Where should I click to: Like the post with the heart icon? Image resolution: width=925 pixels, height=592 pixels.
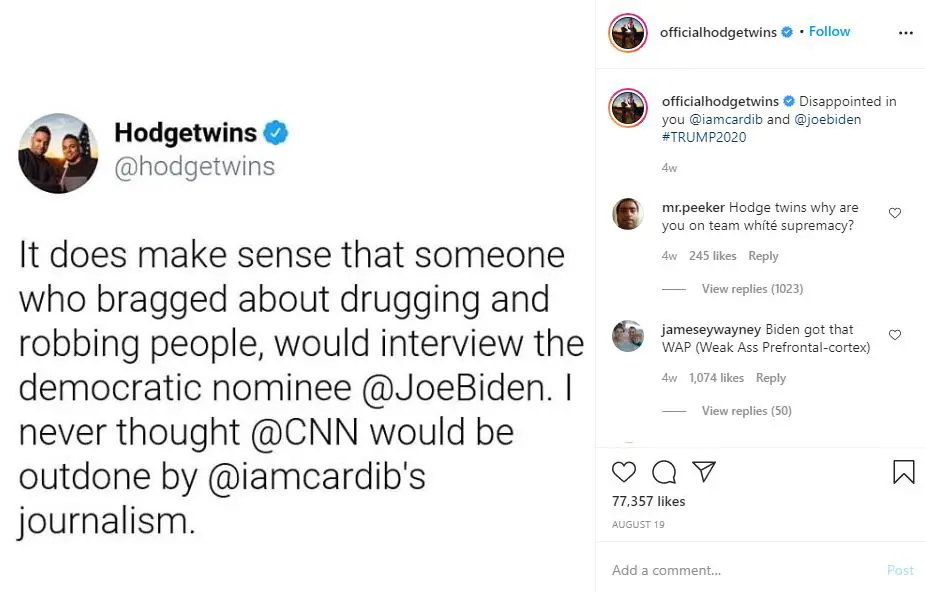pyautogui.click(x=623, y=472)
